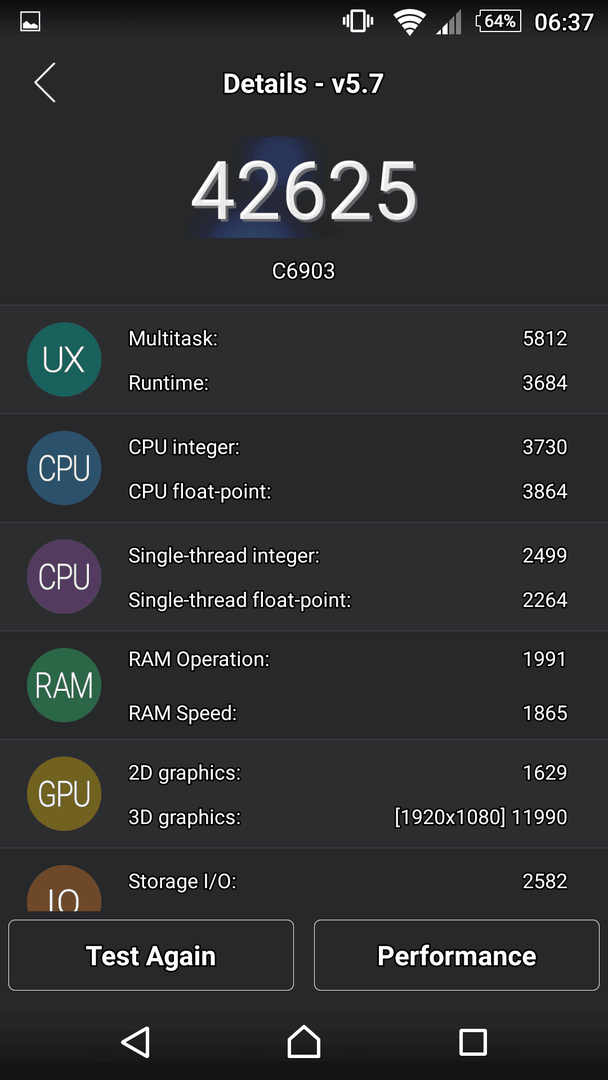
Task: Tap the Android home navigation icon
Action: click(x=304, y=1041)
